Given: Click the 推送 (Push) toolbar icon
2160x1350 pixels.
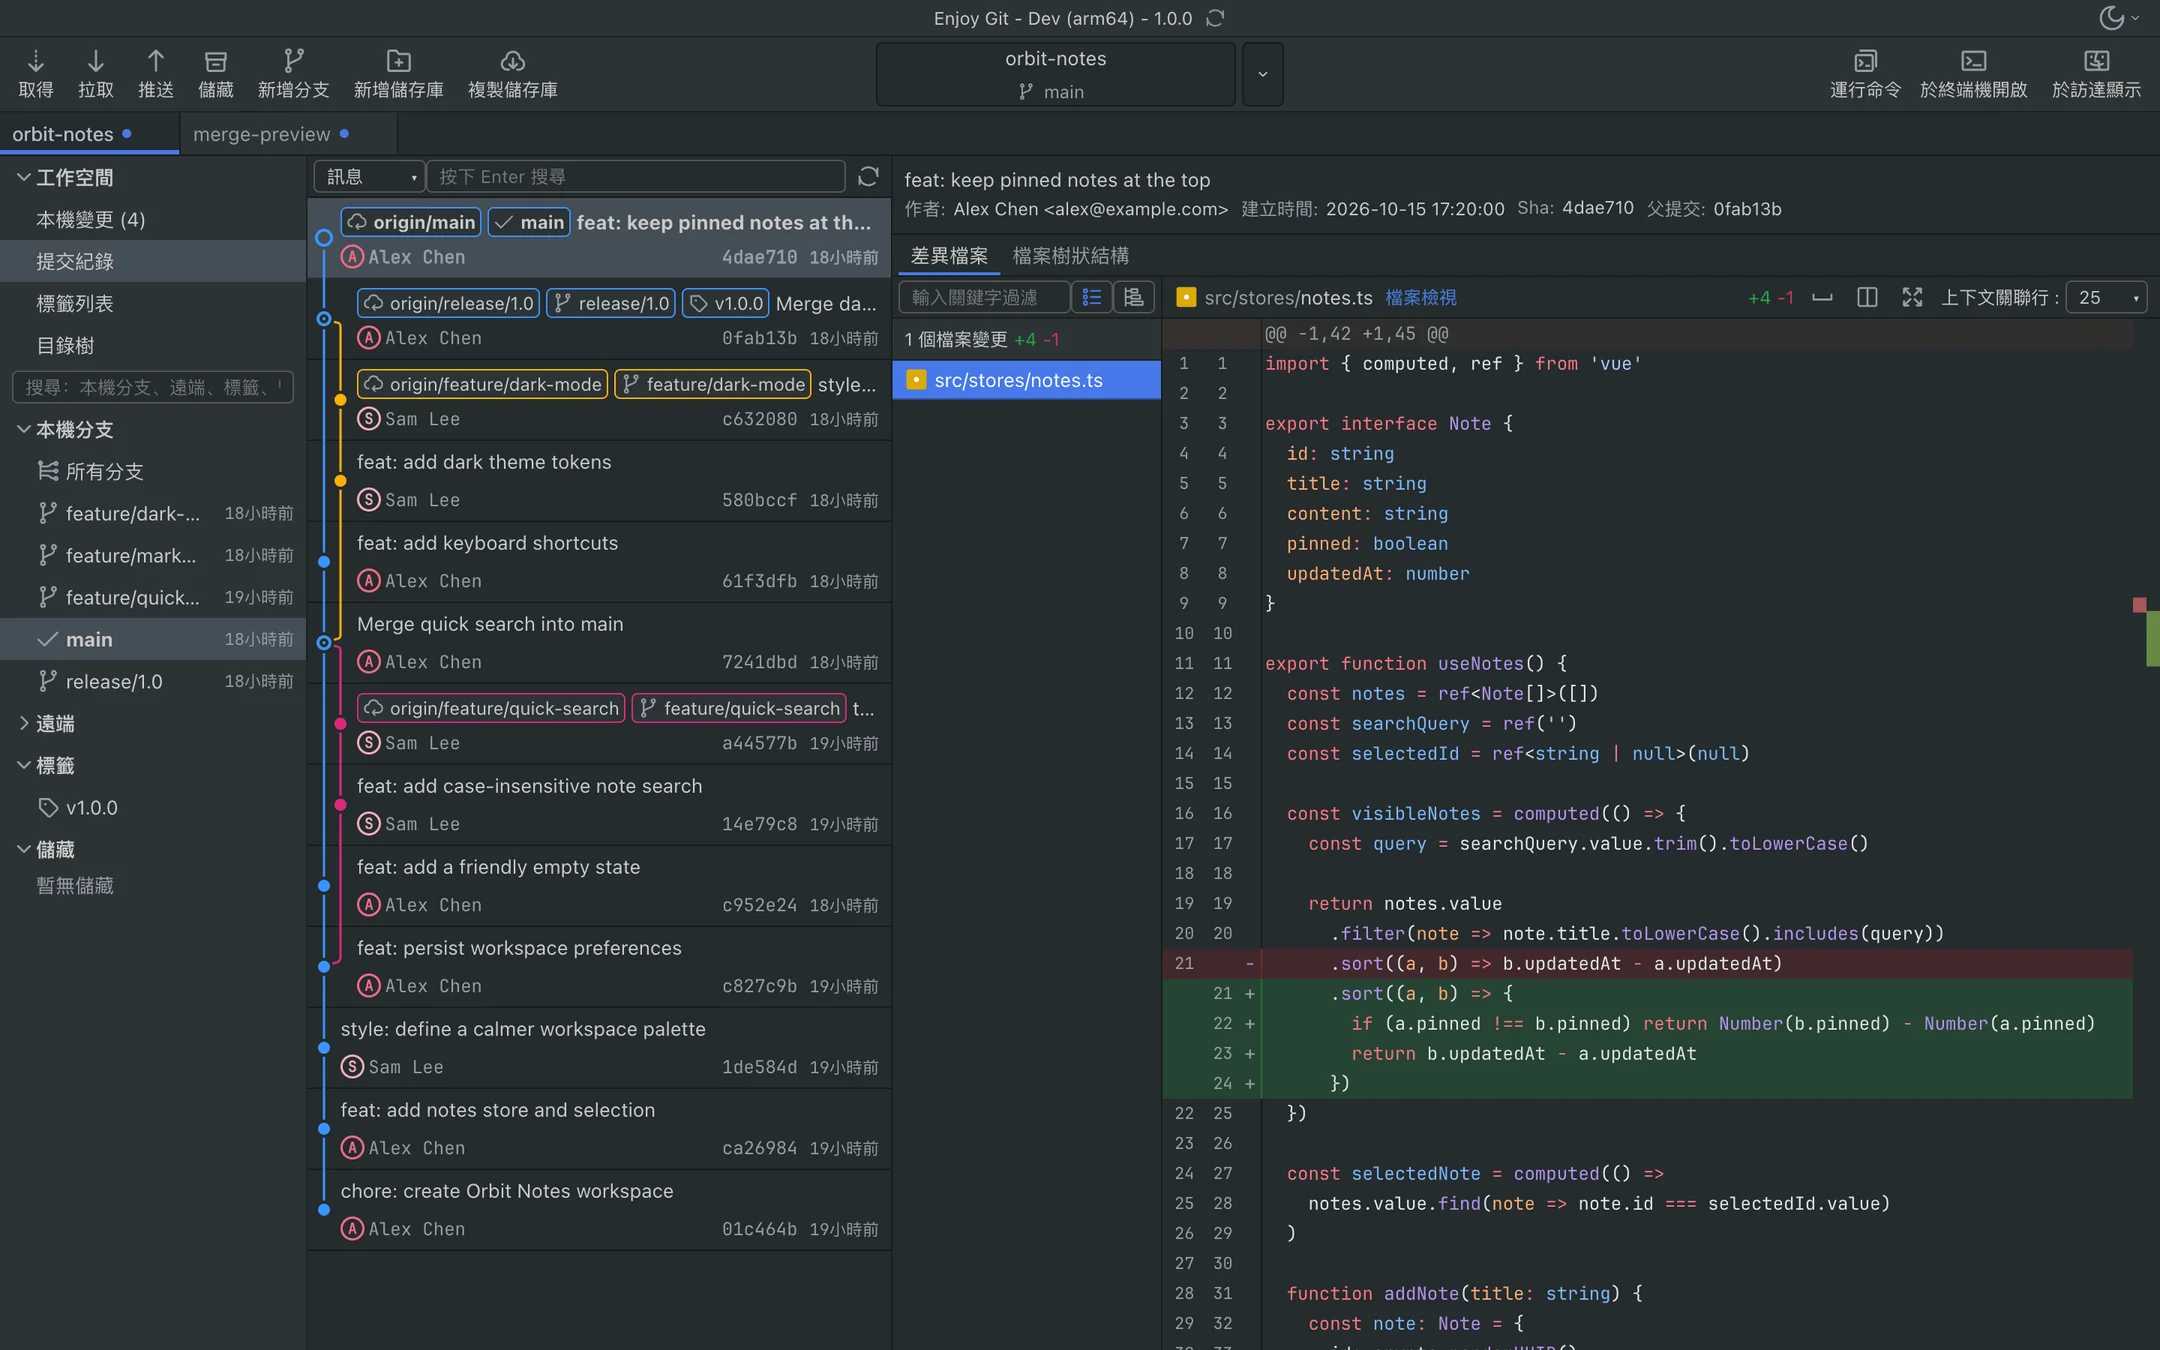Looking at the screenshot, I should click(x=155, y=62).
